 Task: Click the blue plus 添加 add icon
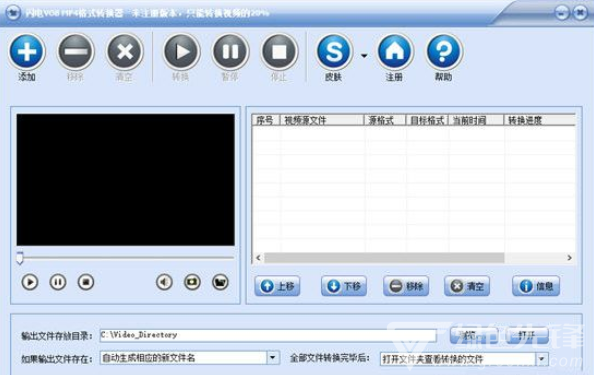point(27,52)
